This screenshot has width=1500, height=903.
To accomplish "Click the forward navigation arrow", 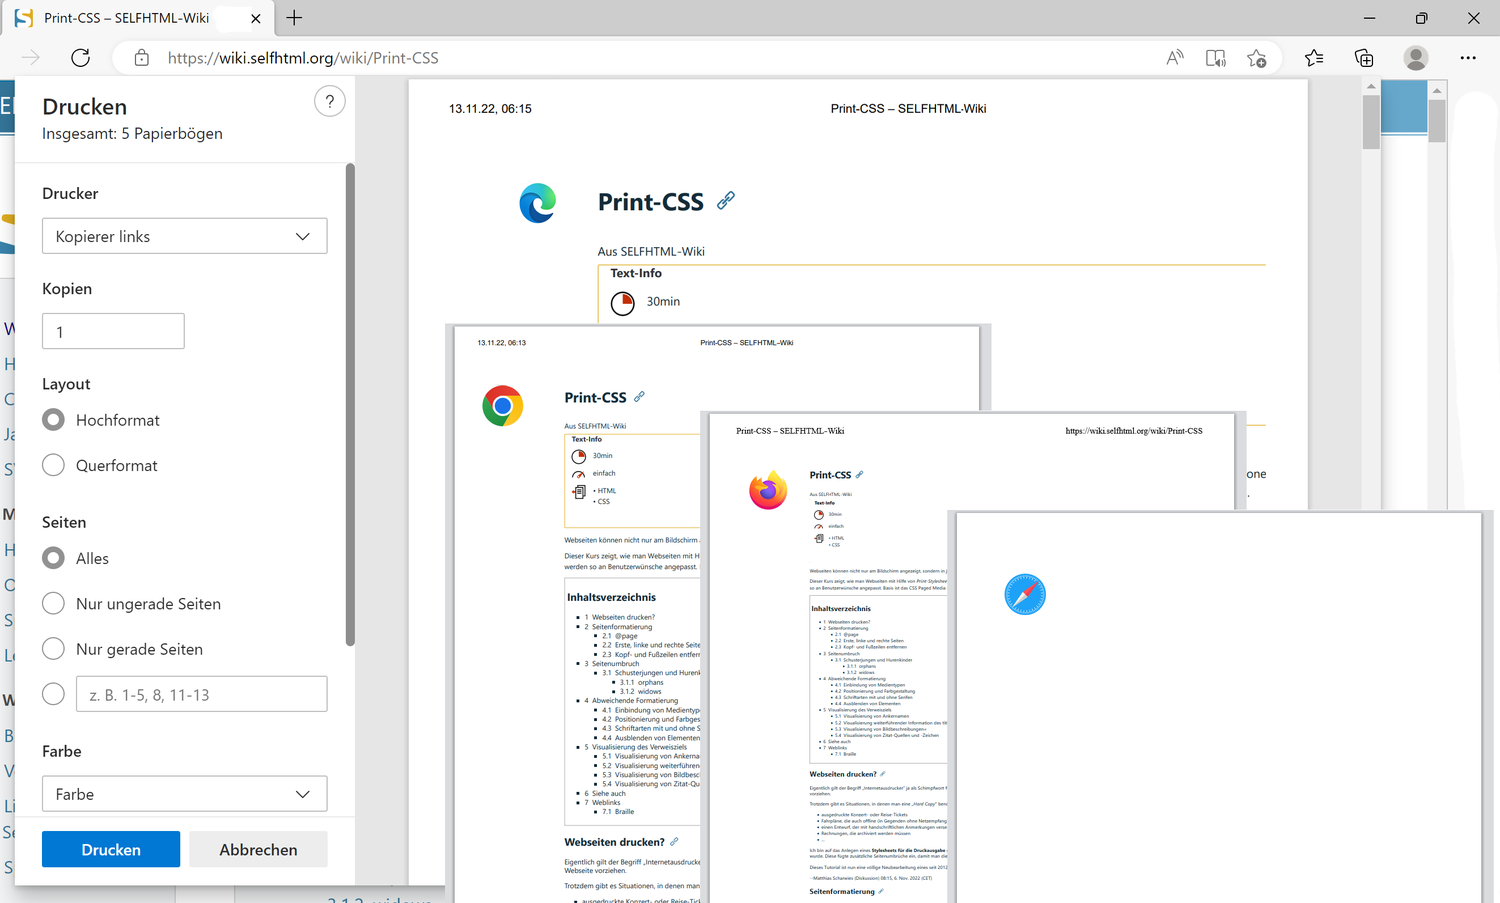I will [x=31, y=58].
